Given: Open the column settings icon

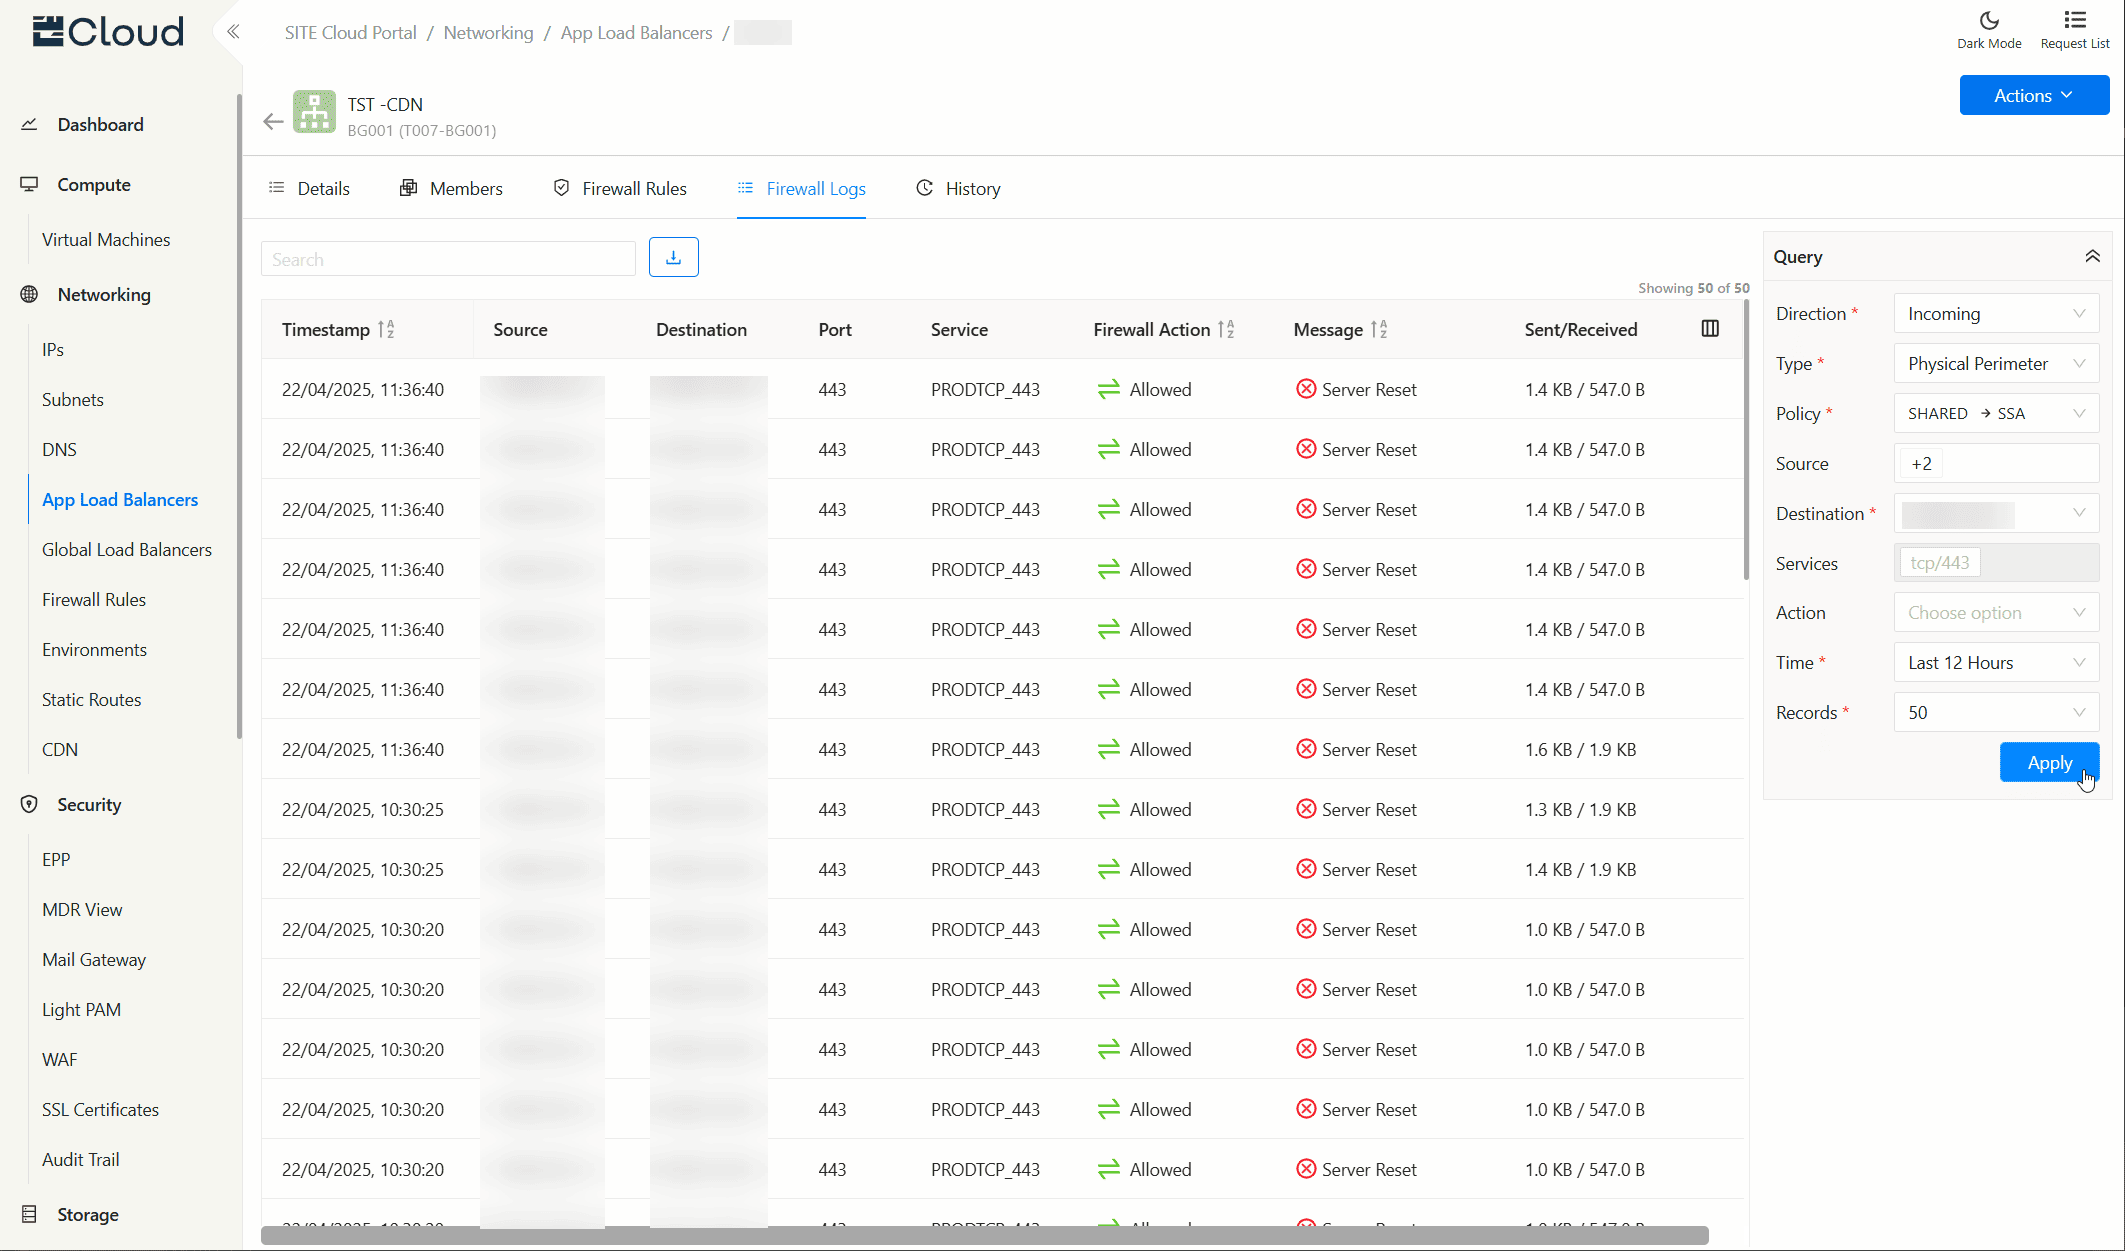Looking at the screenshot, I should [1710, 329].
